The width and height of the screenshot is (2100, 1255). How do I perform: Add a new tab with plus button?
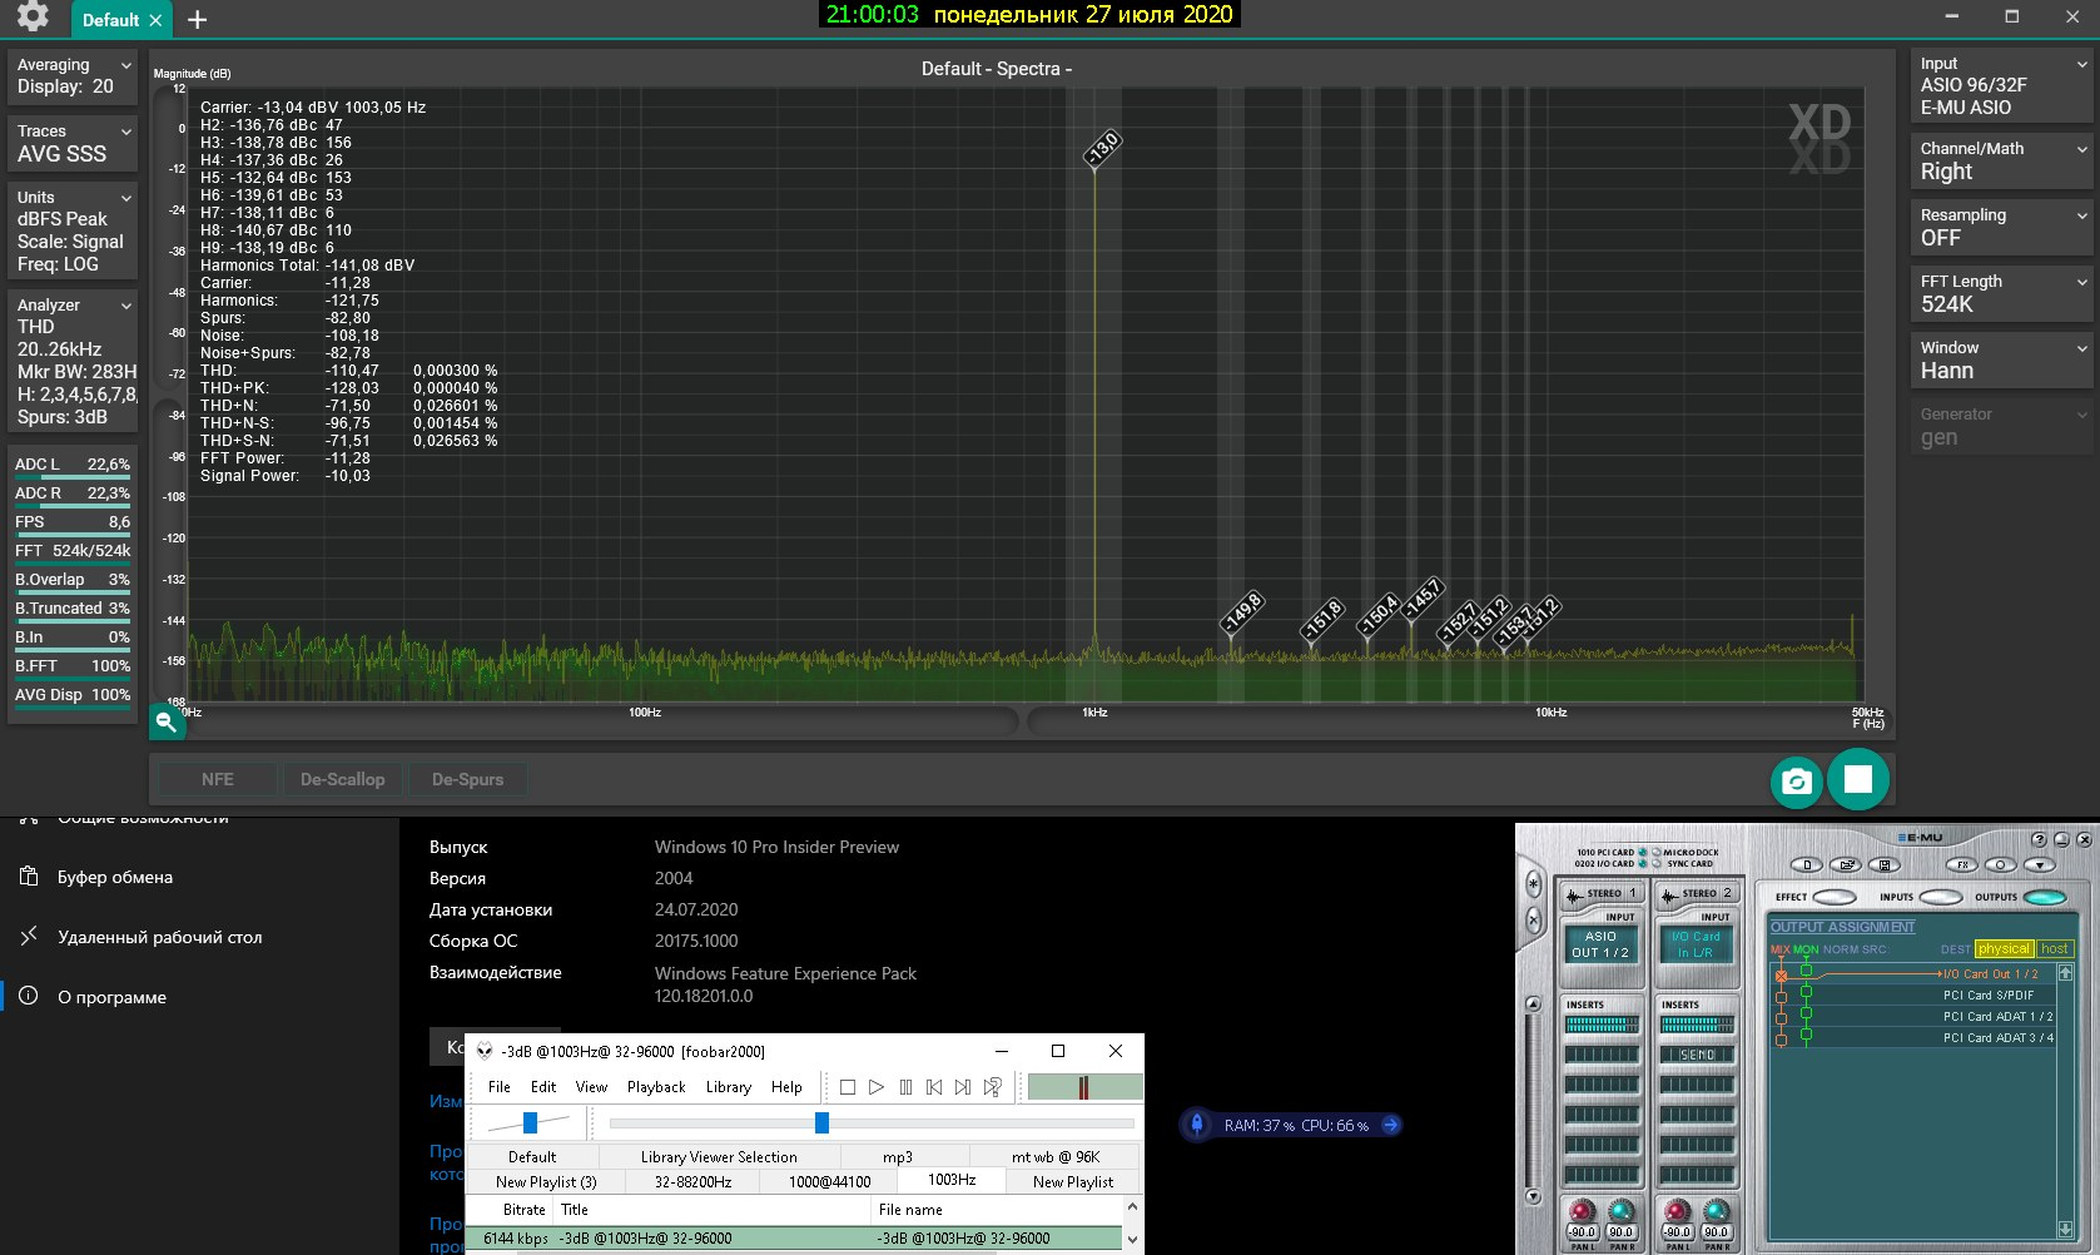click(197, 20)
